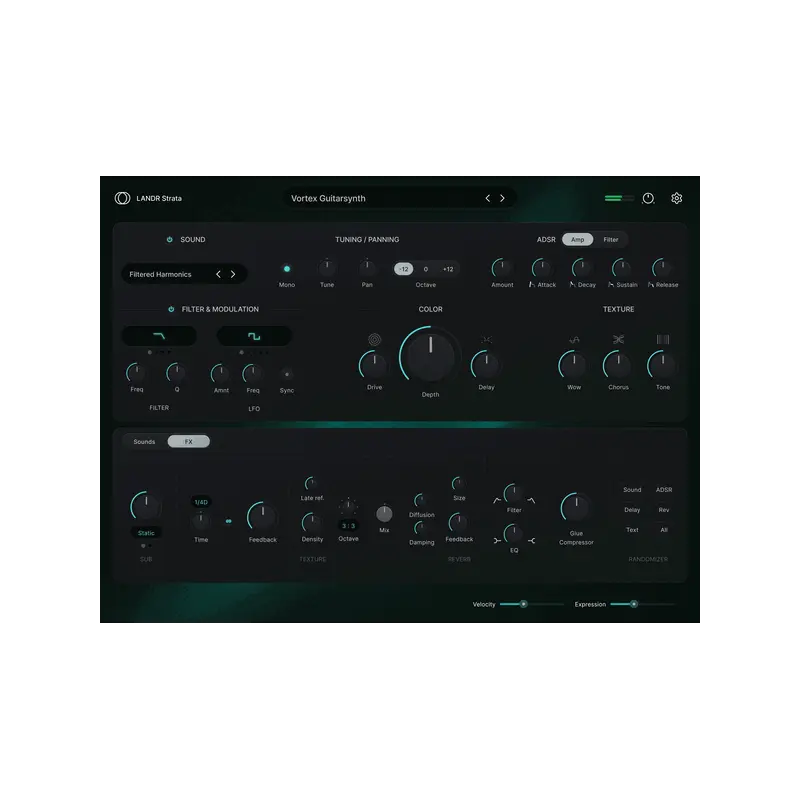
Task: Open the LFO square waveform selector
Action: [254, 336]
